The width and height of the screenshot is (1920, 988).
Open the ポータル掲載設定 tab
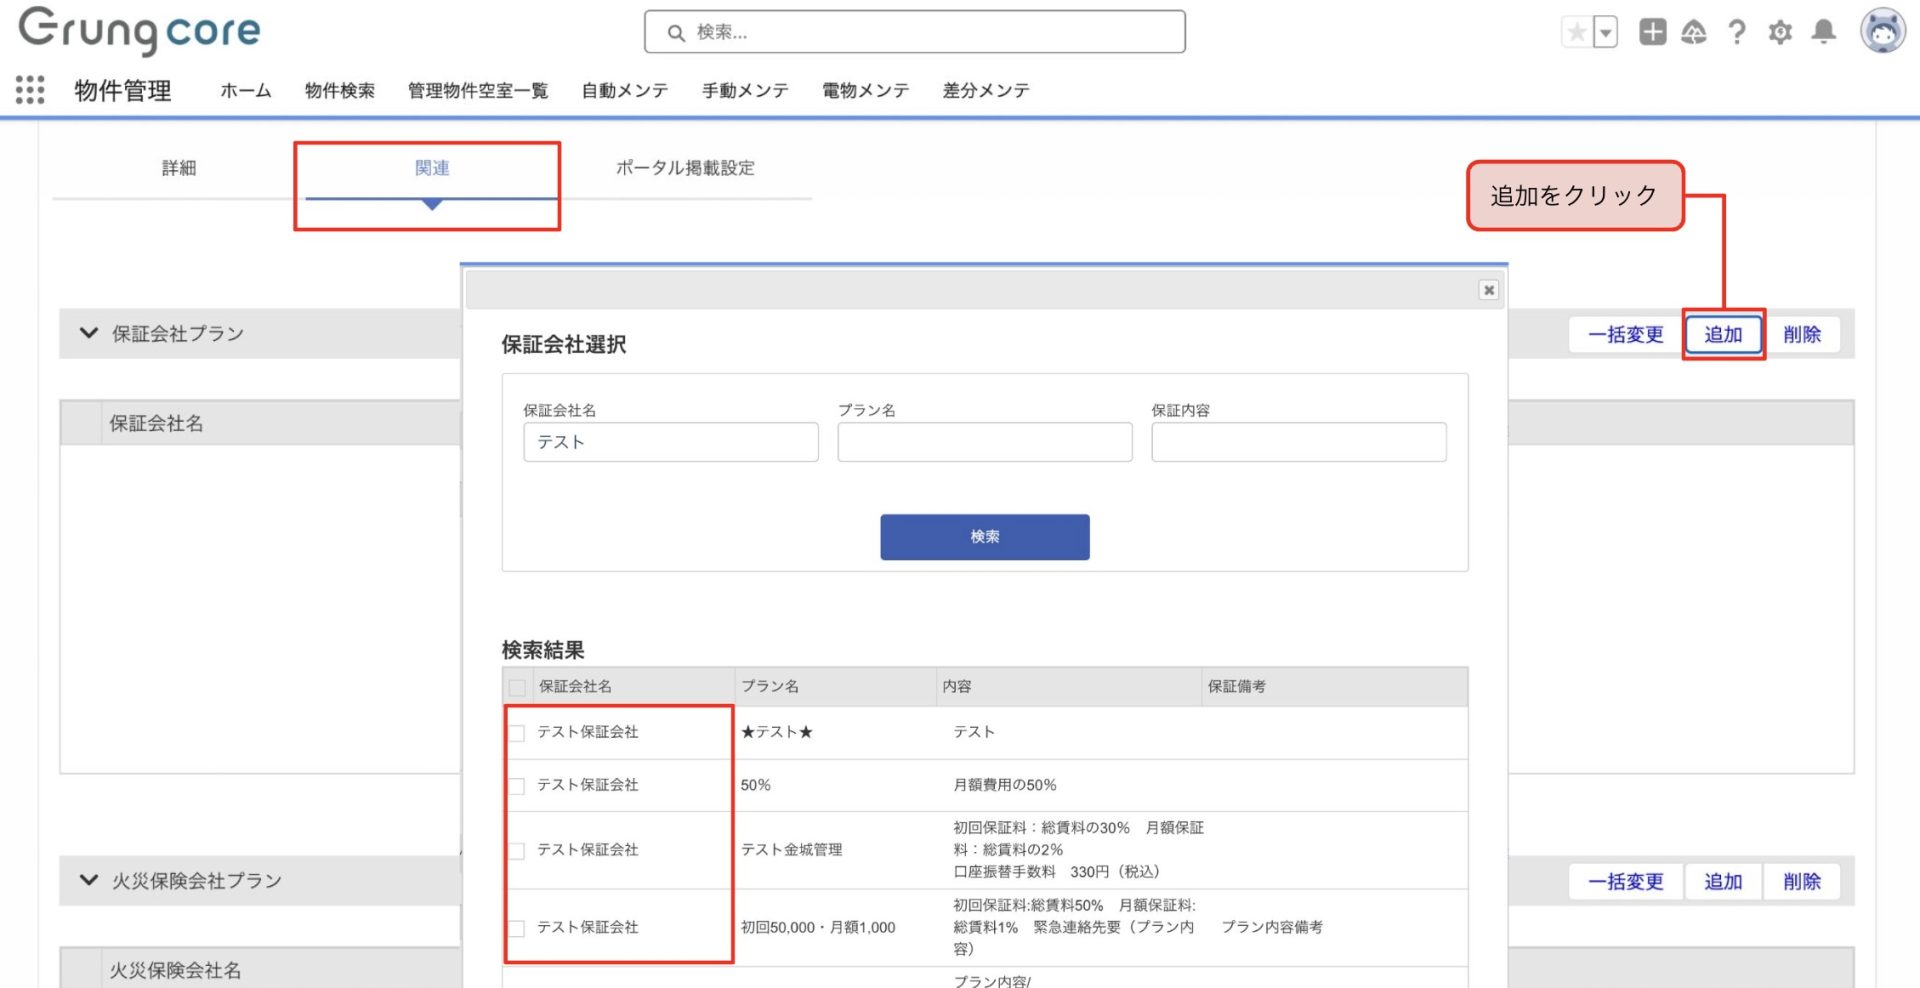point(685,168)
